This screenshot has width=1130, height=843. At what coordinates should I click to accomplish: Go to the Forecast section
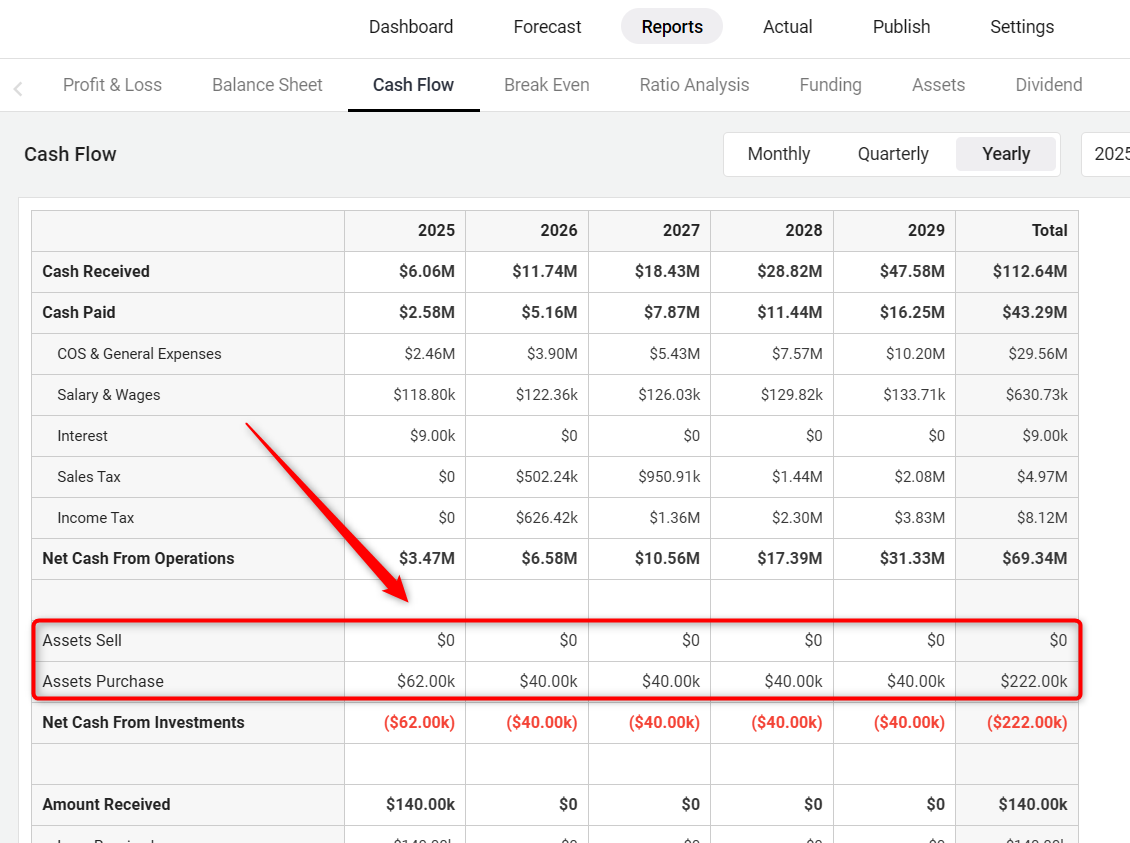(x=547, y=27)
